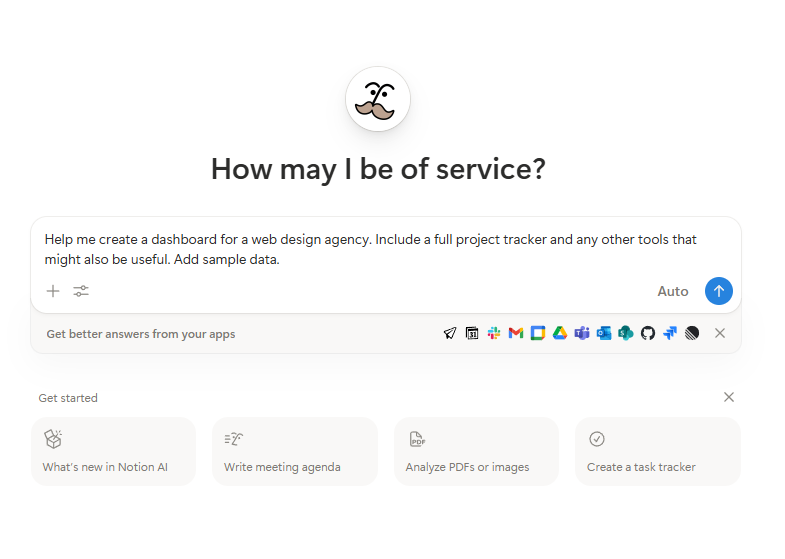Click the plus attach icon
The width and height of the screenshot is (785, 559).
coord(53,291)
